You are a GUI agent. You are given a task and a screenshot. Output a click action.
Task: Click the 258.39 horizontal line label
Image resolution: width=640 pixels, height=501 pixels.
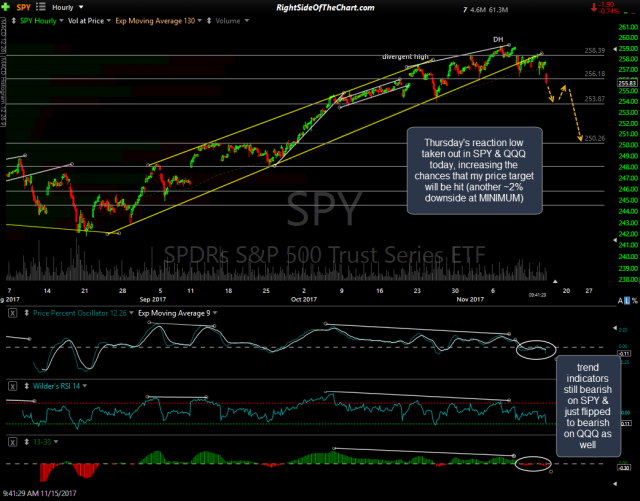point(595,51)
